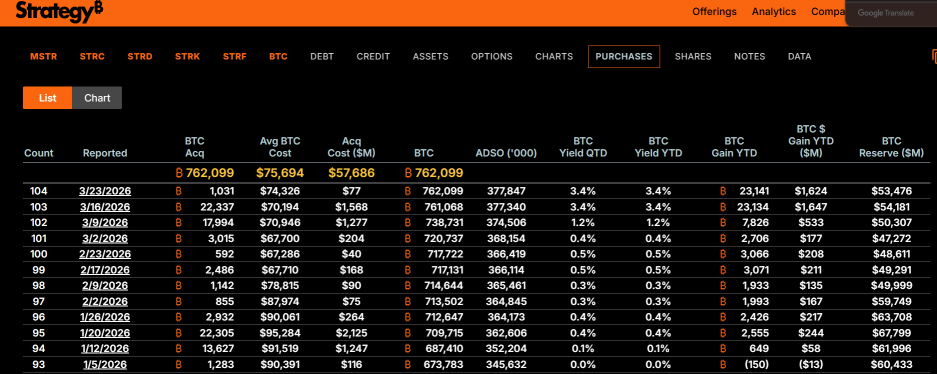This screenshot has width=937, height=374.
Task: Click count 100 in the table
Action: point(39,254)
